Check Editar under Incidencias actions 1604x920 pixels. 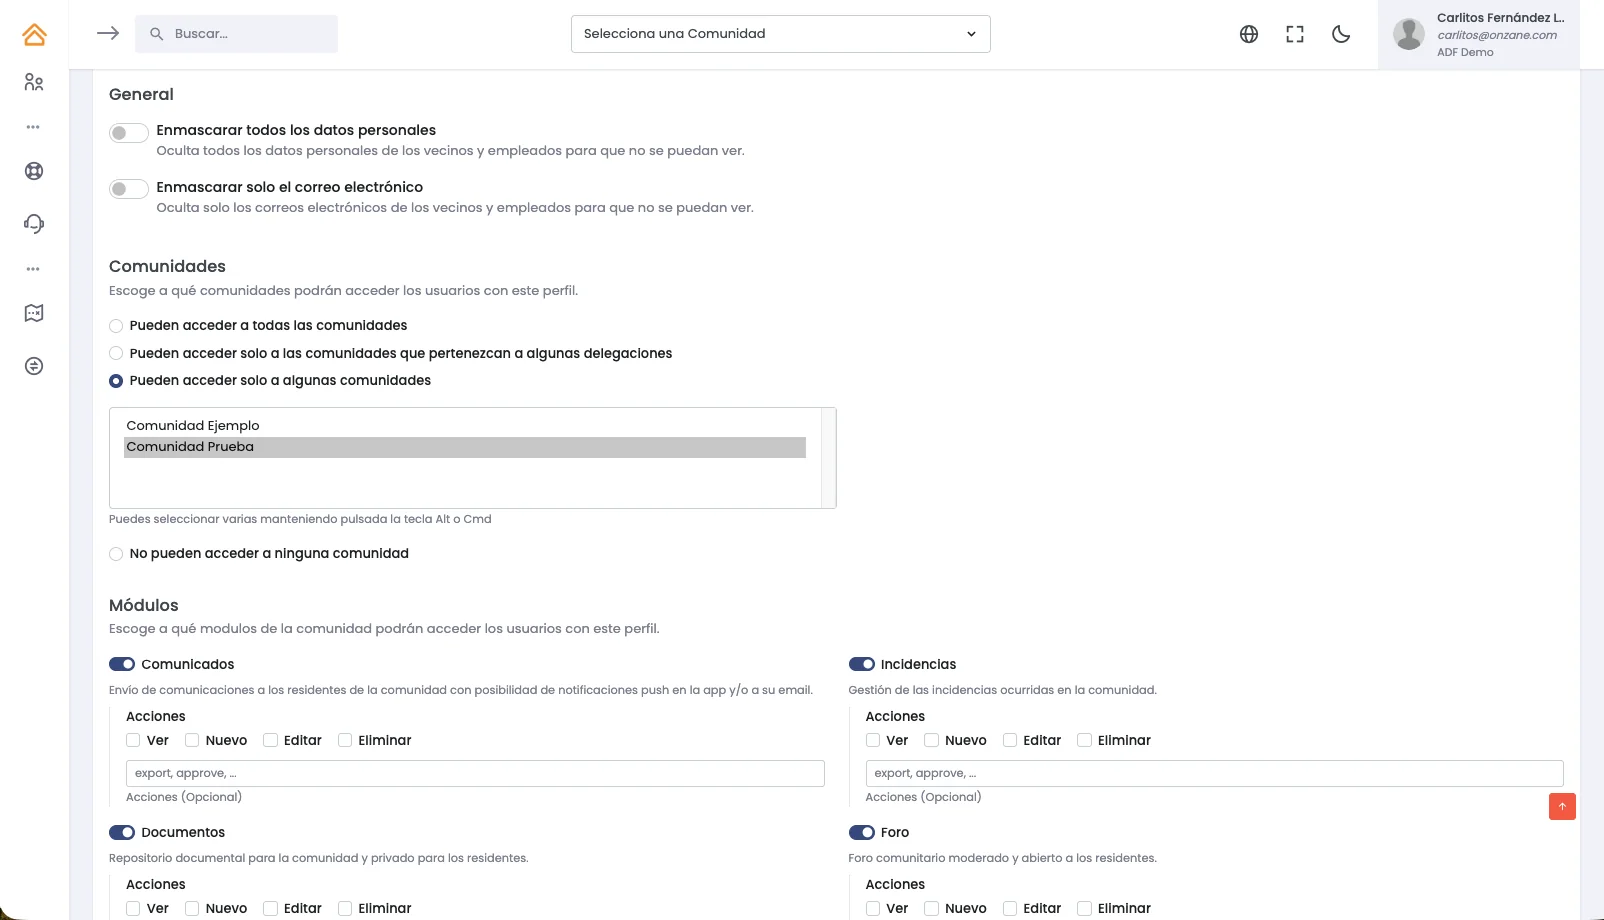pos(1010,740)
